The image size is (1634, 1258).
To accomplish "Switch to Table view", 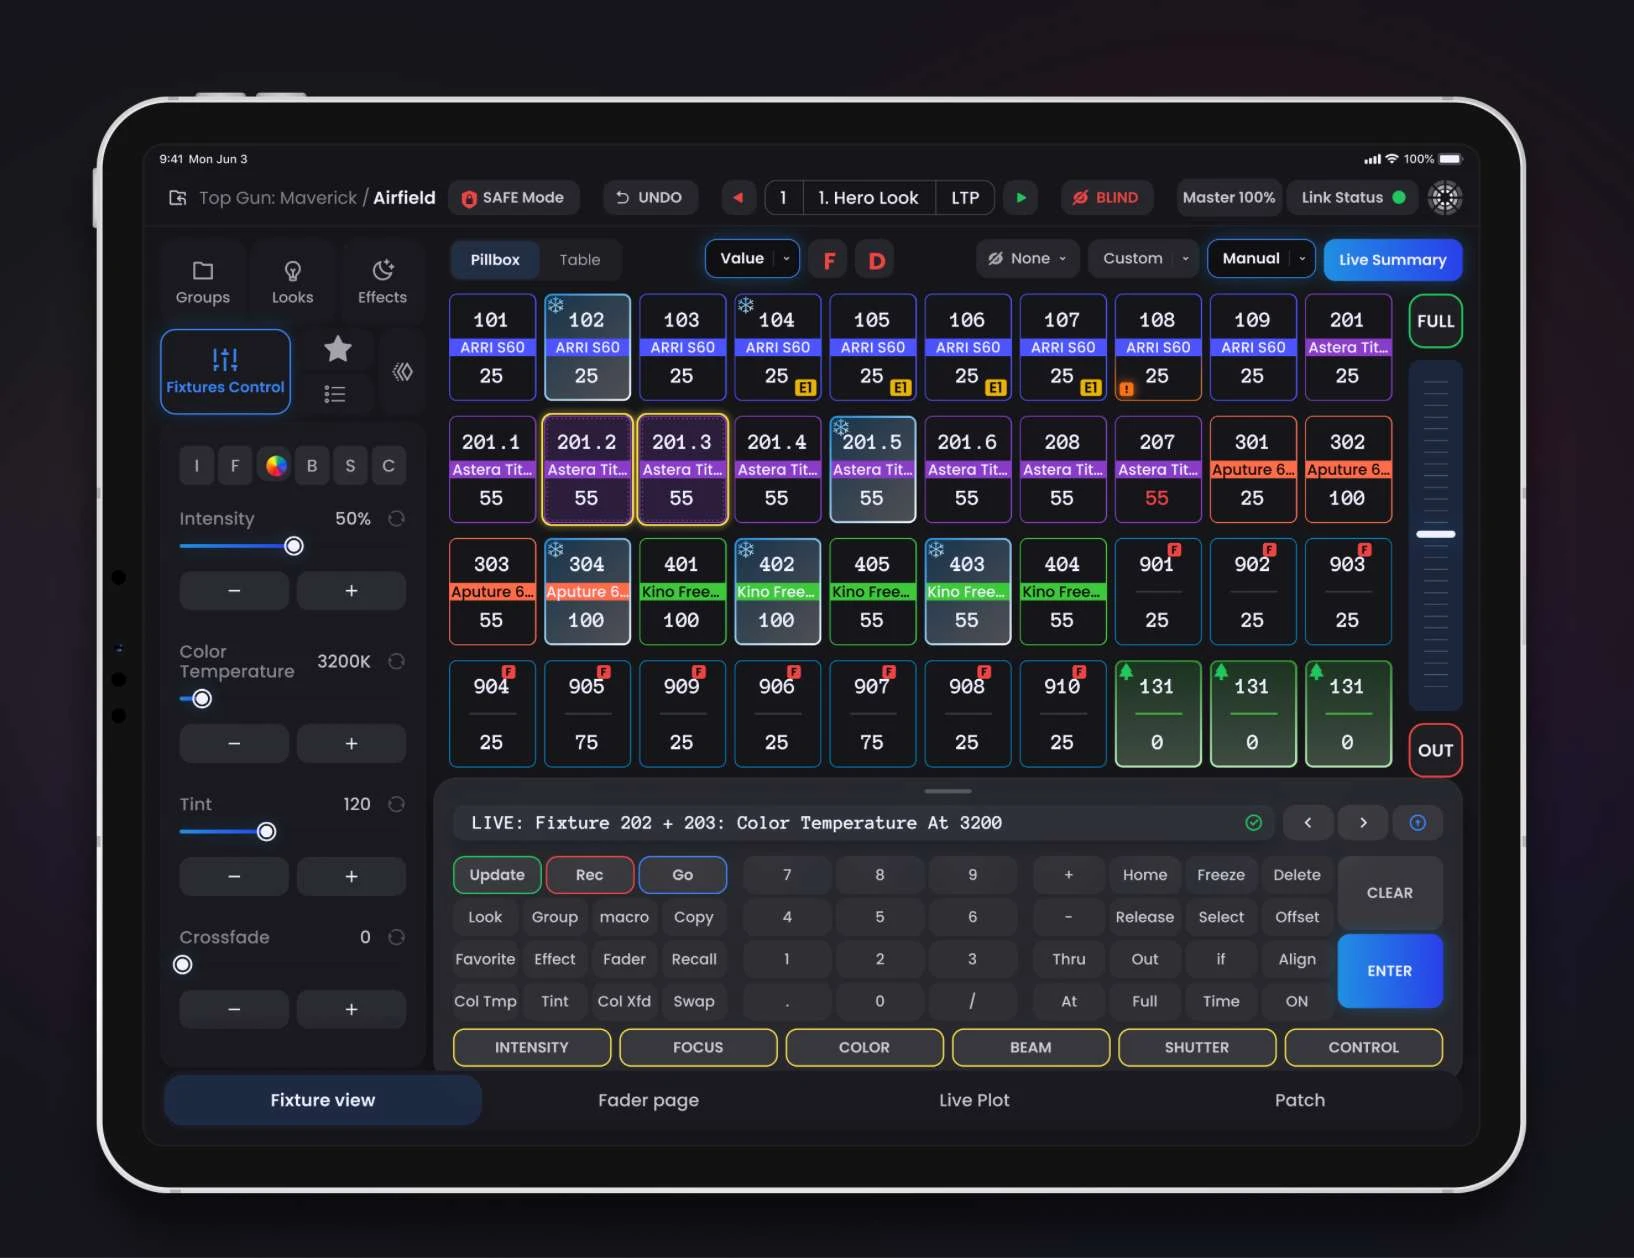I will click(x=580, y=260).
